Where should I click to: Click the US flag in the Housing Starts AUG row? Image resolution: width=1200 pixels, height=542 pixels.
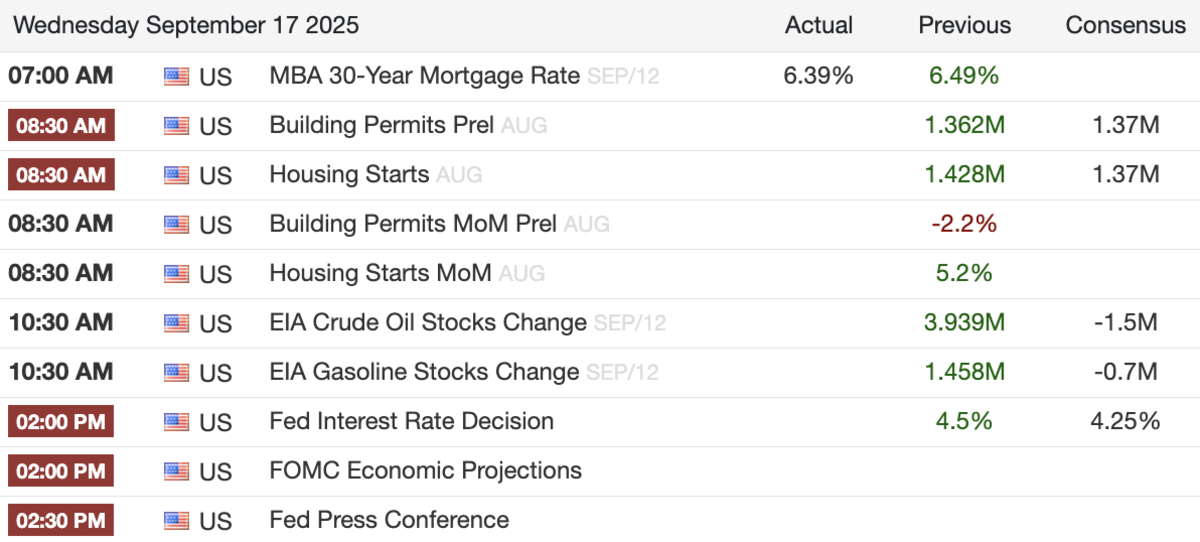coord(176,175)
